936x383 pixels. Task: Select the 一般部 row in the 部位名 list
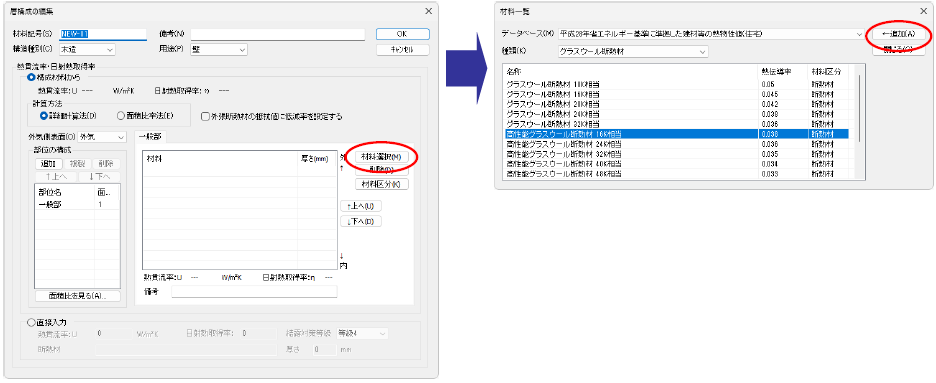pos(77,205)
